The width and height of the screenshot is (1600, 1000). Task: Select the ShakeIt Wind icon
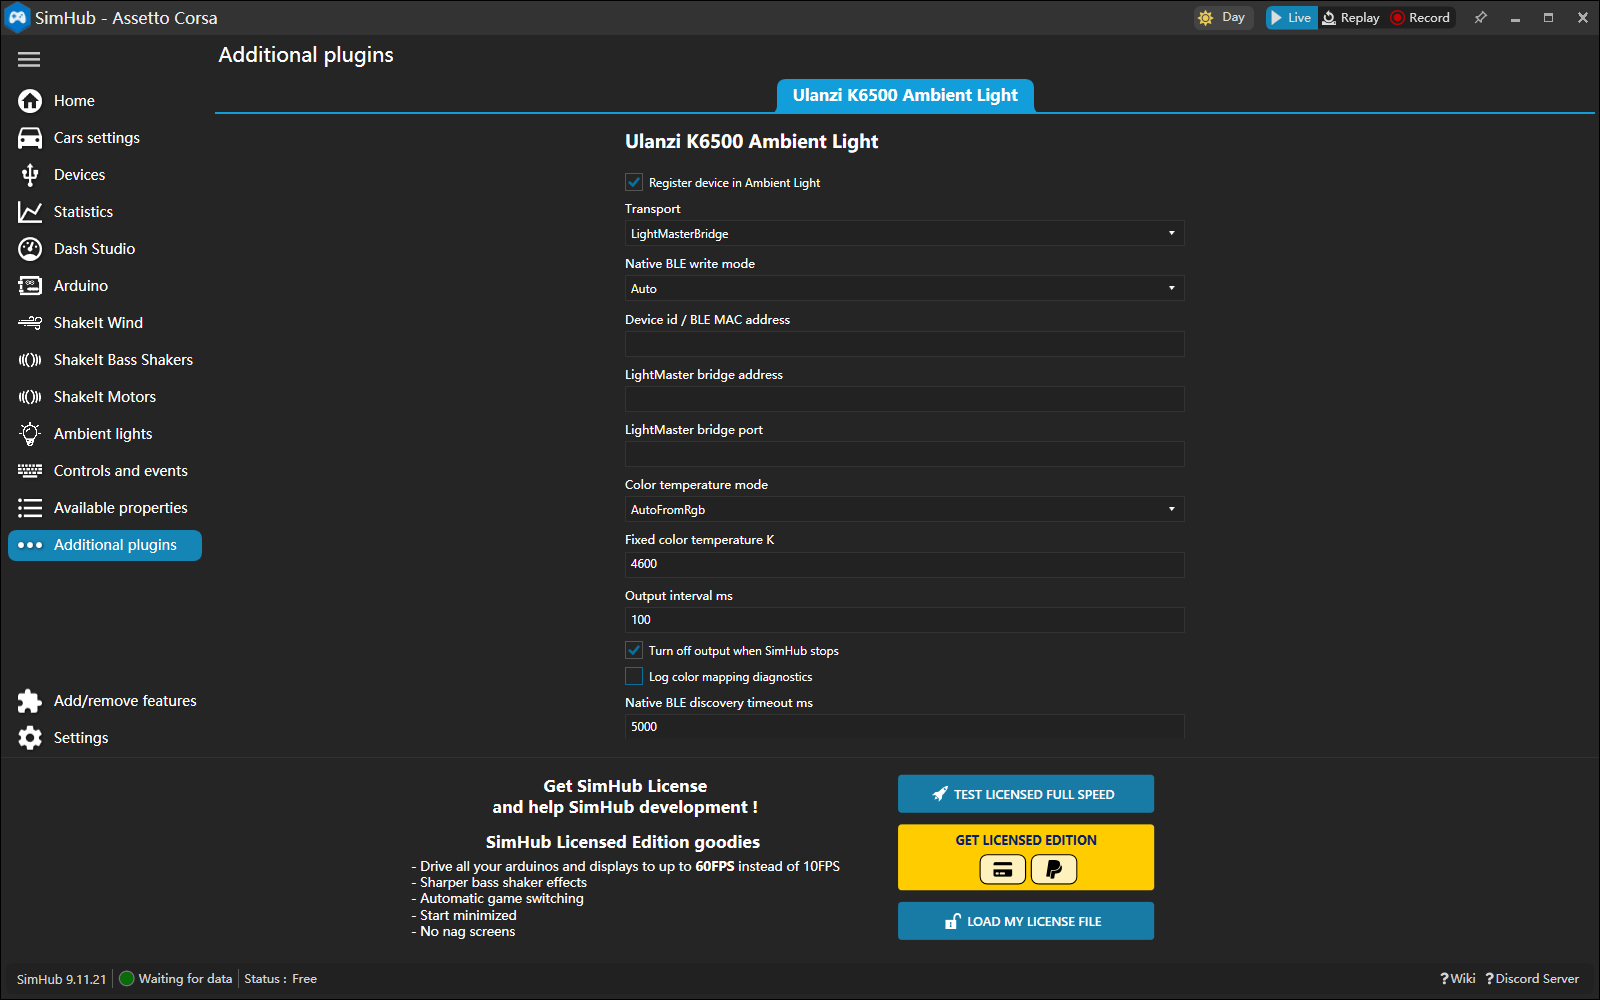coord(30,323)
